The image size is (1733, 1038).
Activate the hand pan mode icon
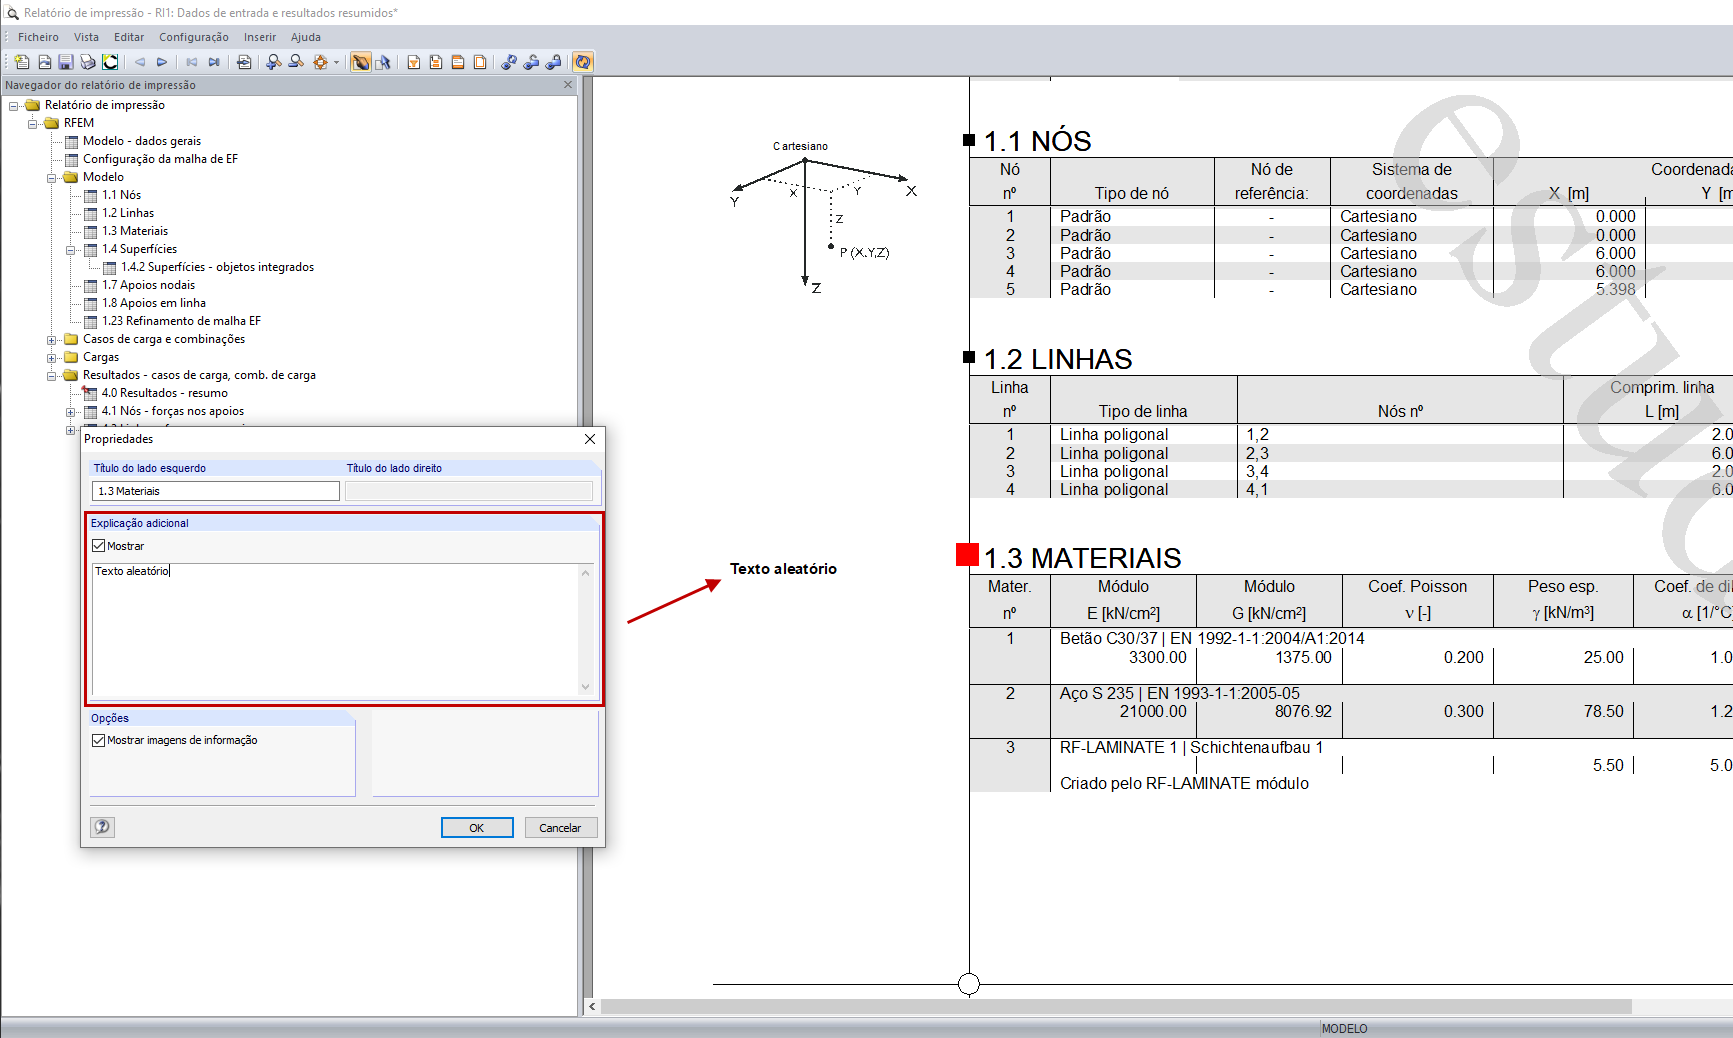pos(361,62)
